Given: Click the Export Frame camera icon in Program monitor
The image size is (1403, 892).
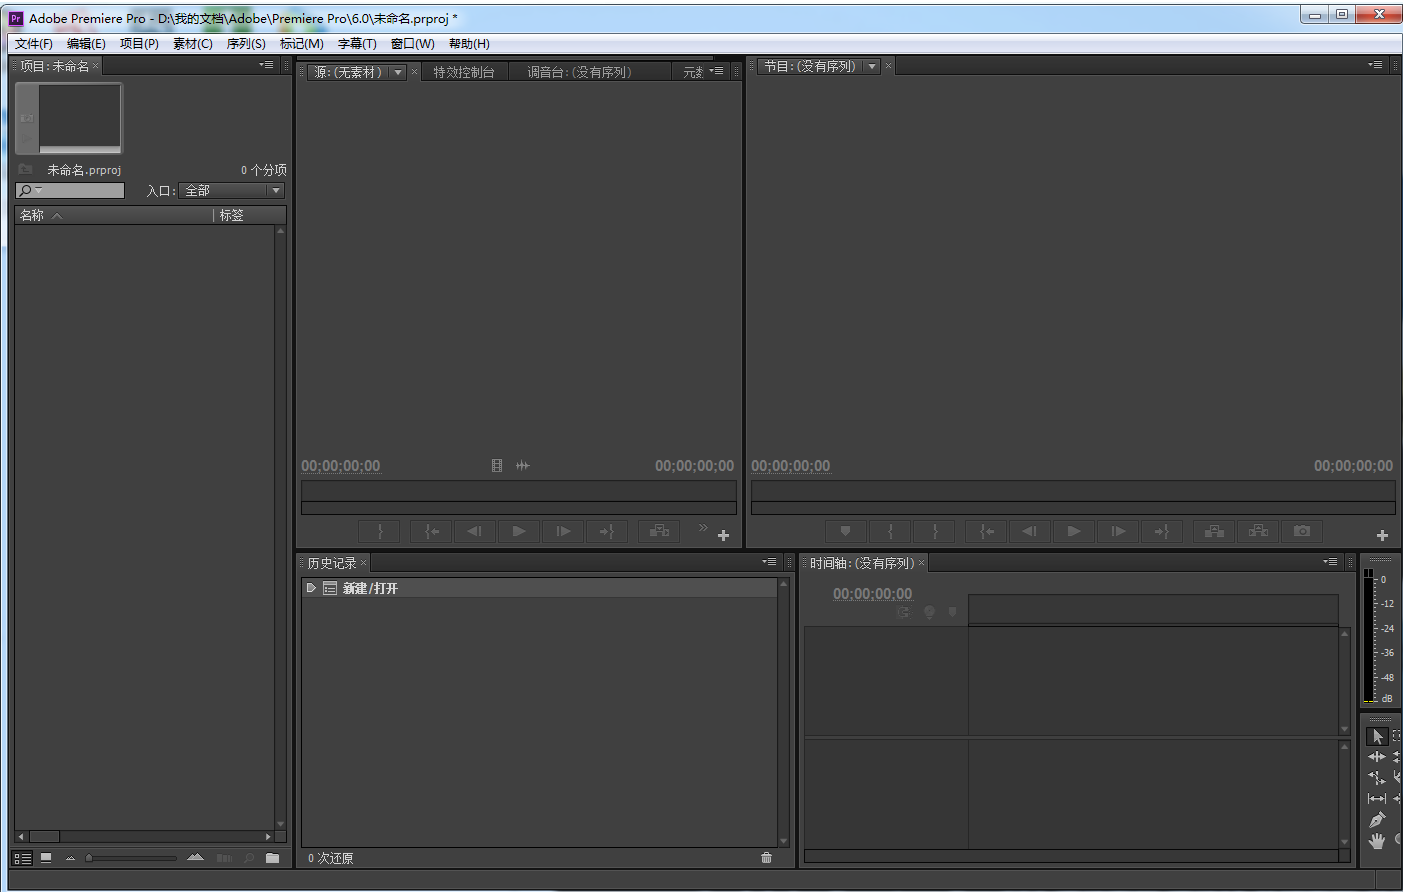Looking at the screenshot, I should 1301,531.
